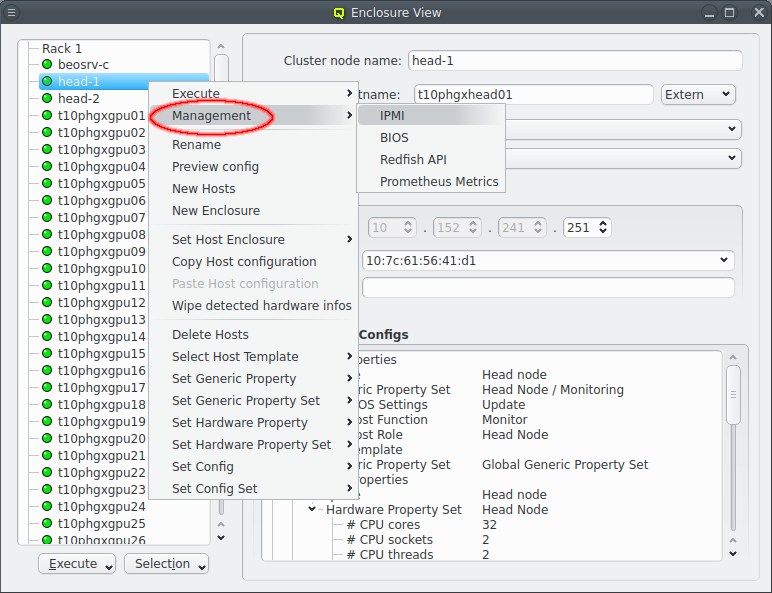This screenshot has width=772, height=593.
Task: Select Redfish API in the submenu
Action: point(413,160)
